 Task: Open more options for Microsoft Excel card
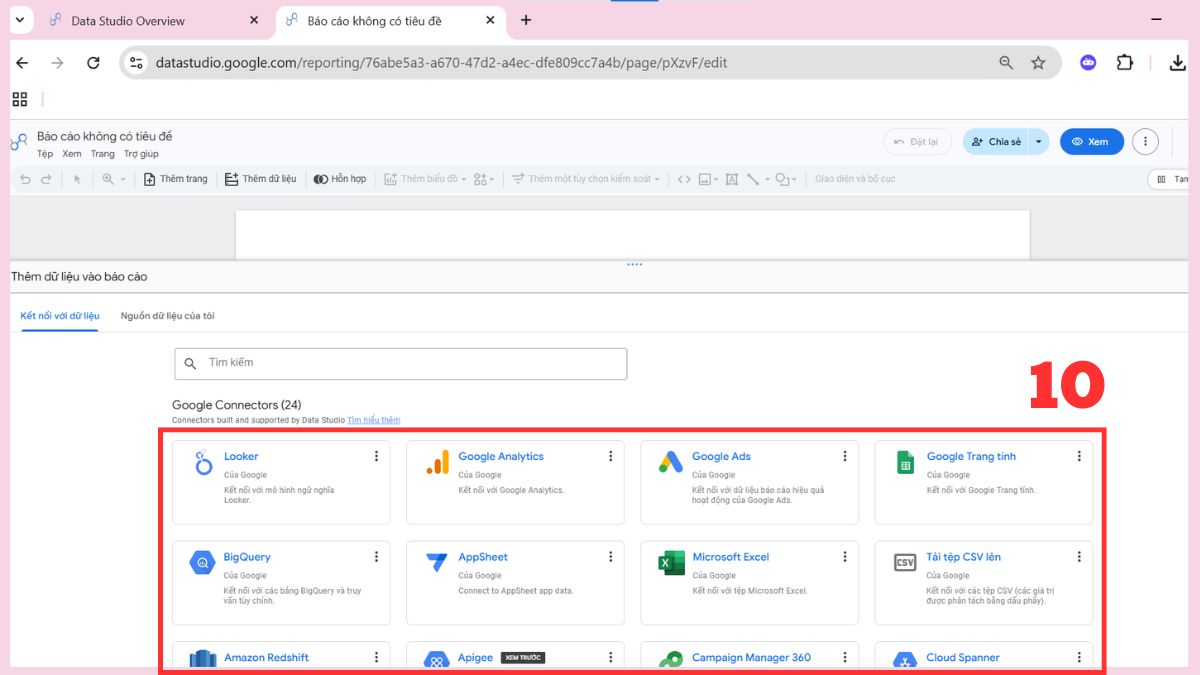coord(844,557)
